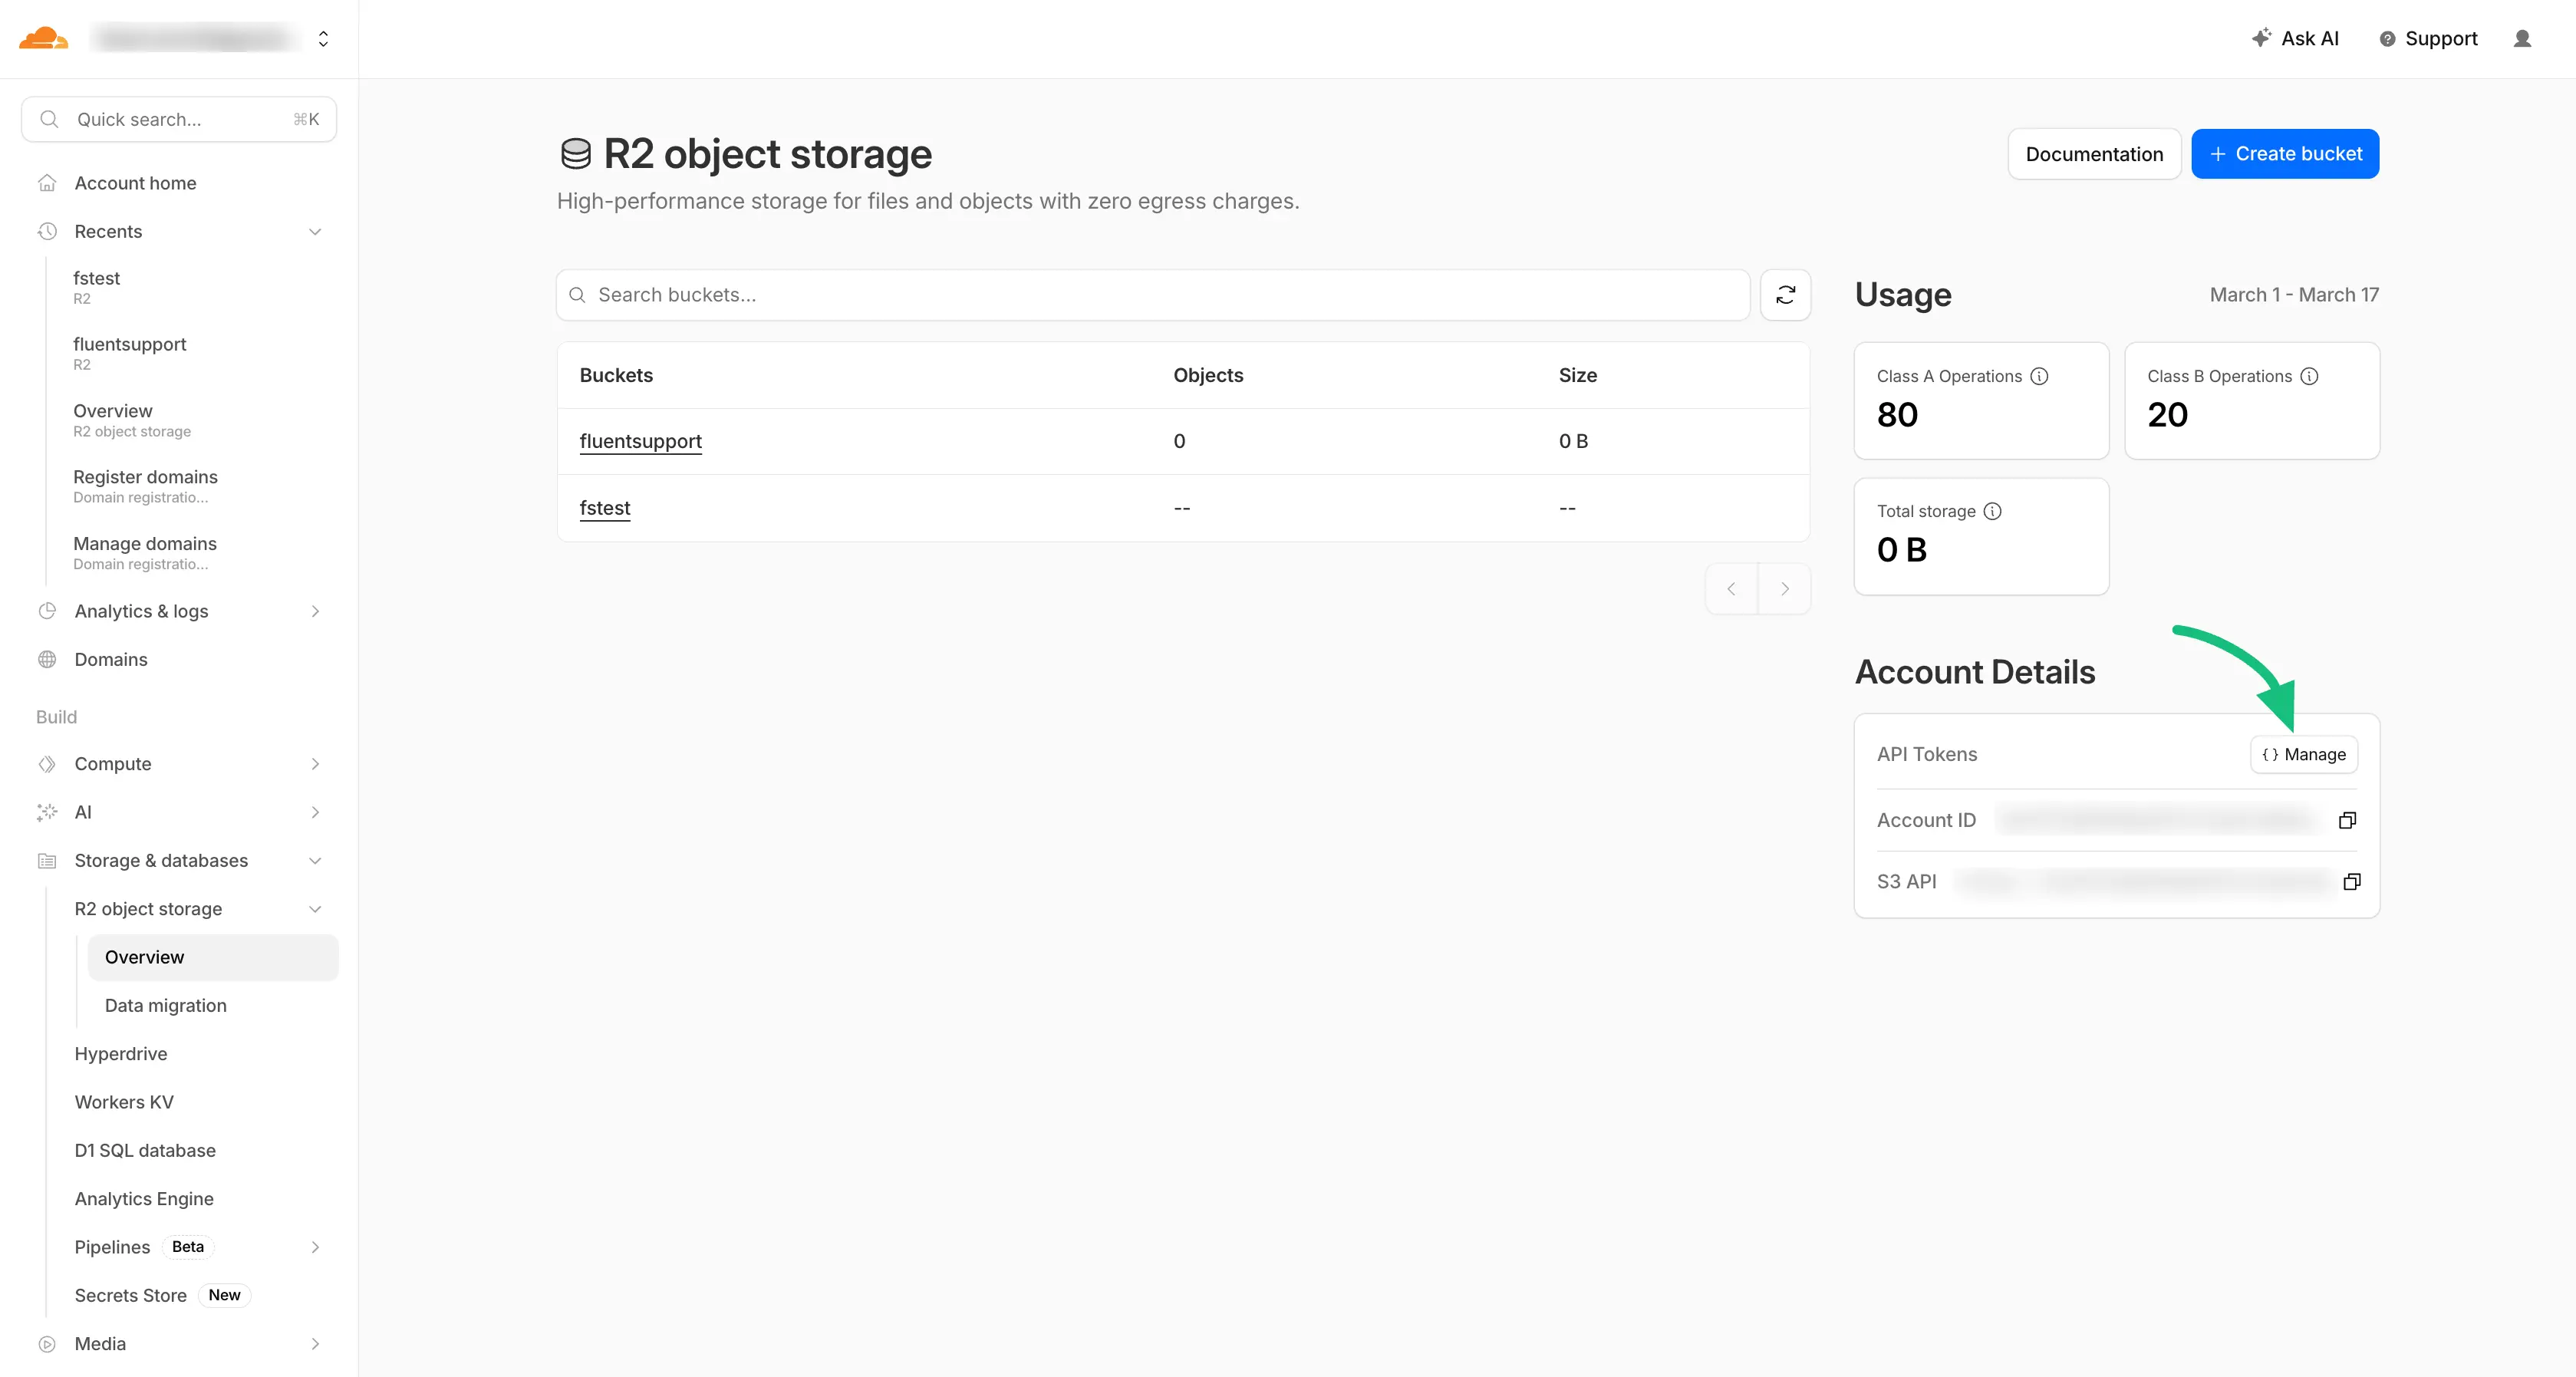Open Workers KV from sidebar
2576x1377 pixels.
click(x=124, y=1102)
